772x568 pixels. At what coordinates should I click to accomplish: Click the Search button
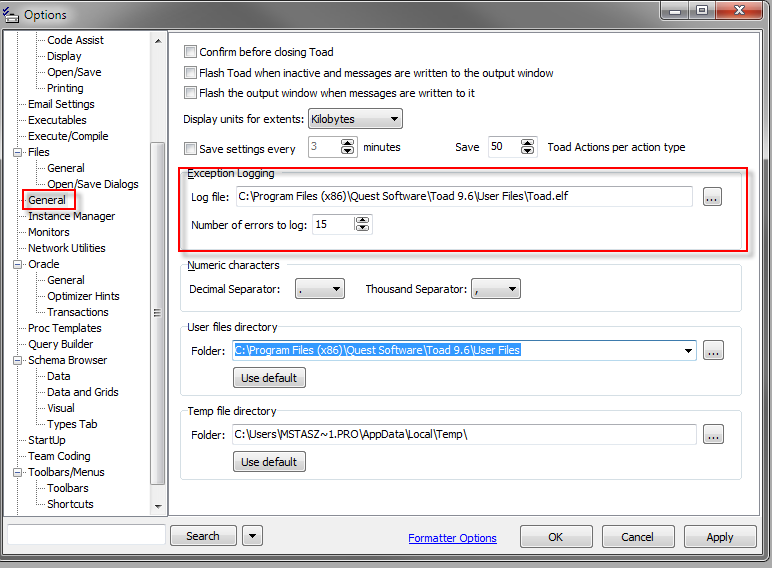coord(203,536)
